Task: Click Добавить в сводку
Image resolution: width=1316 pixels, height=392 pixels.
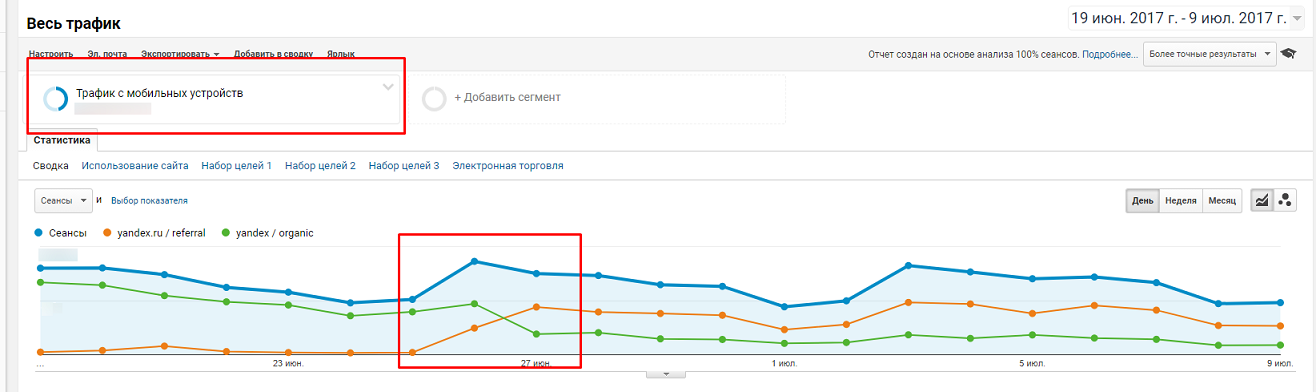Action: pos(273,54)
